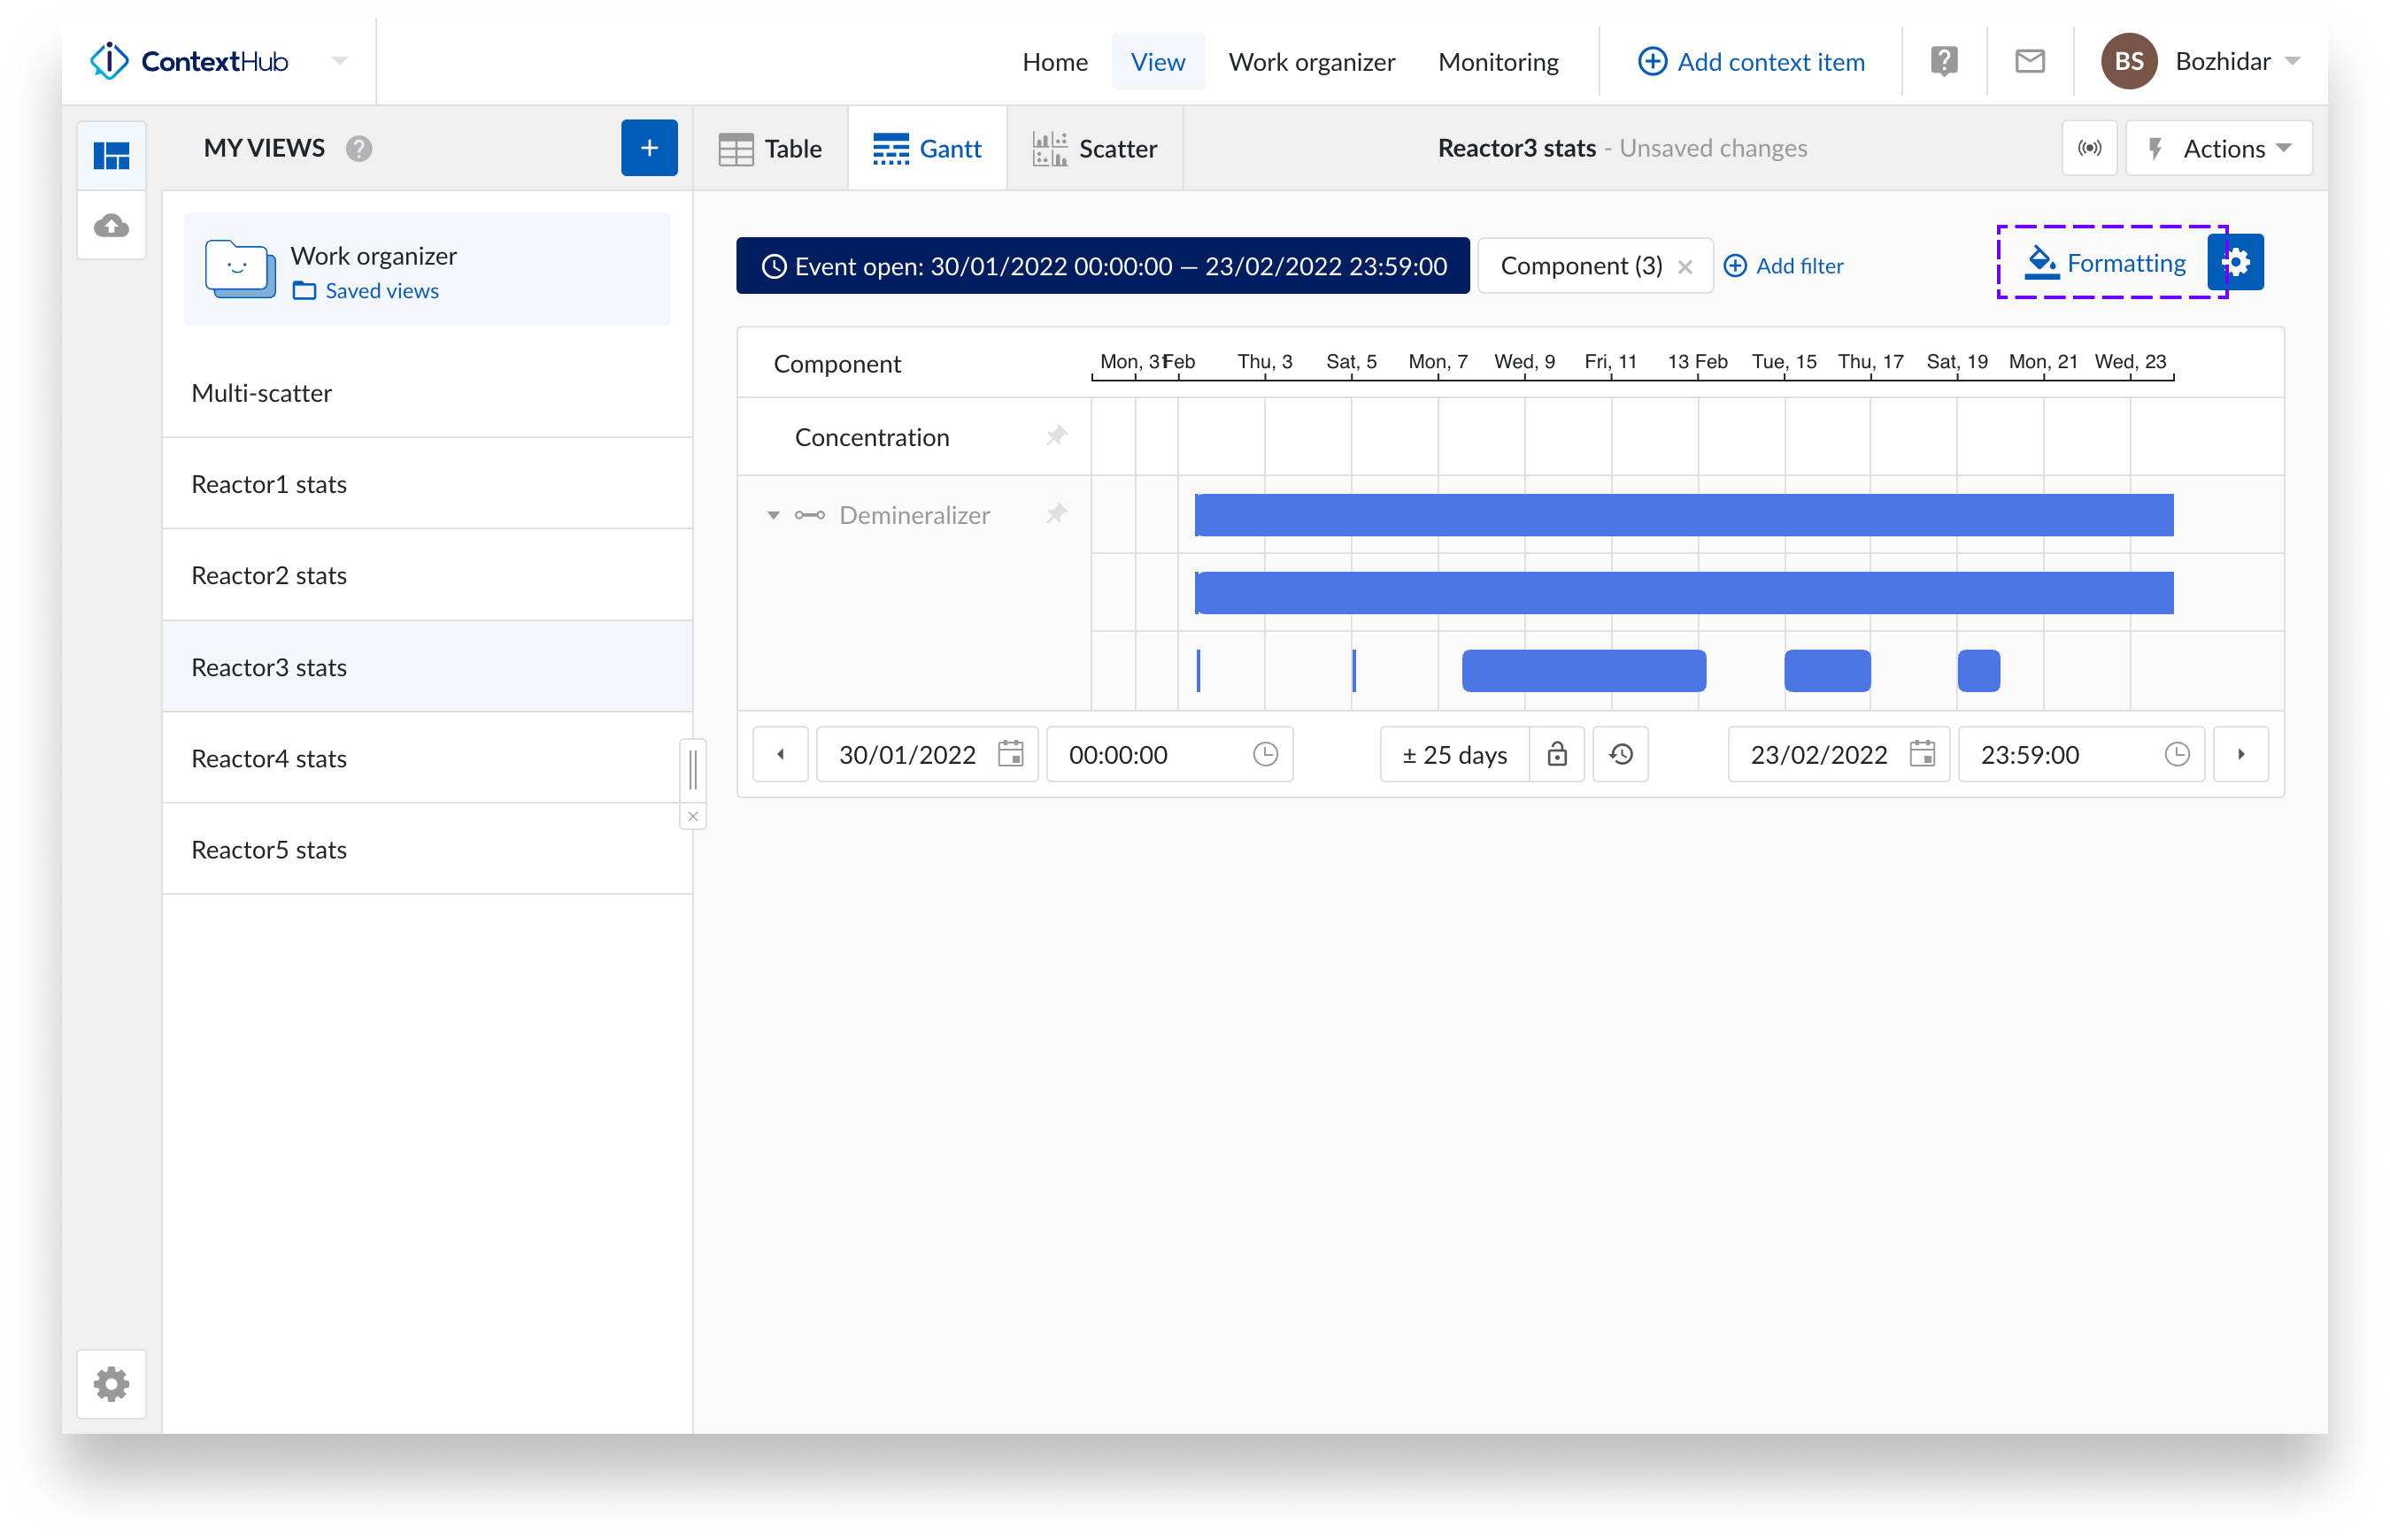Screen dimensions: 2390x1540
Task: Pin the Concentration row
Action: tap(1057, 437)
